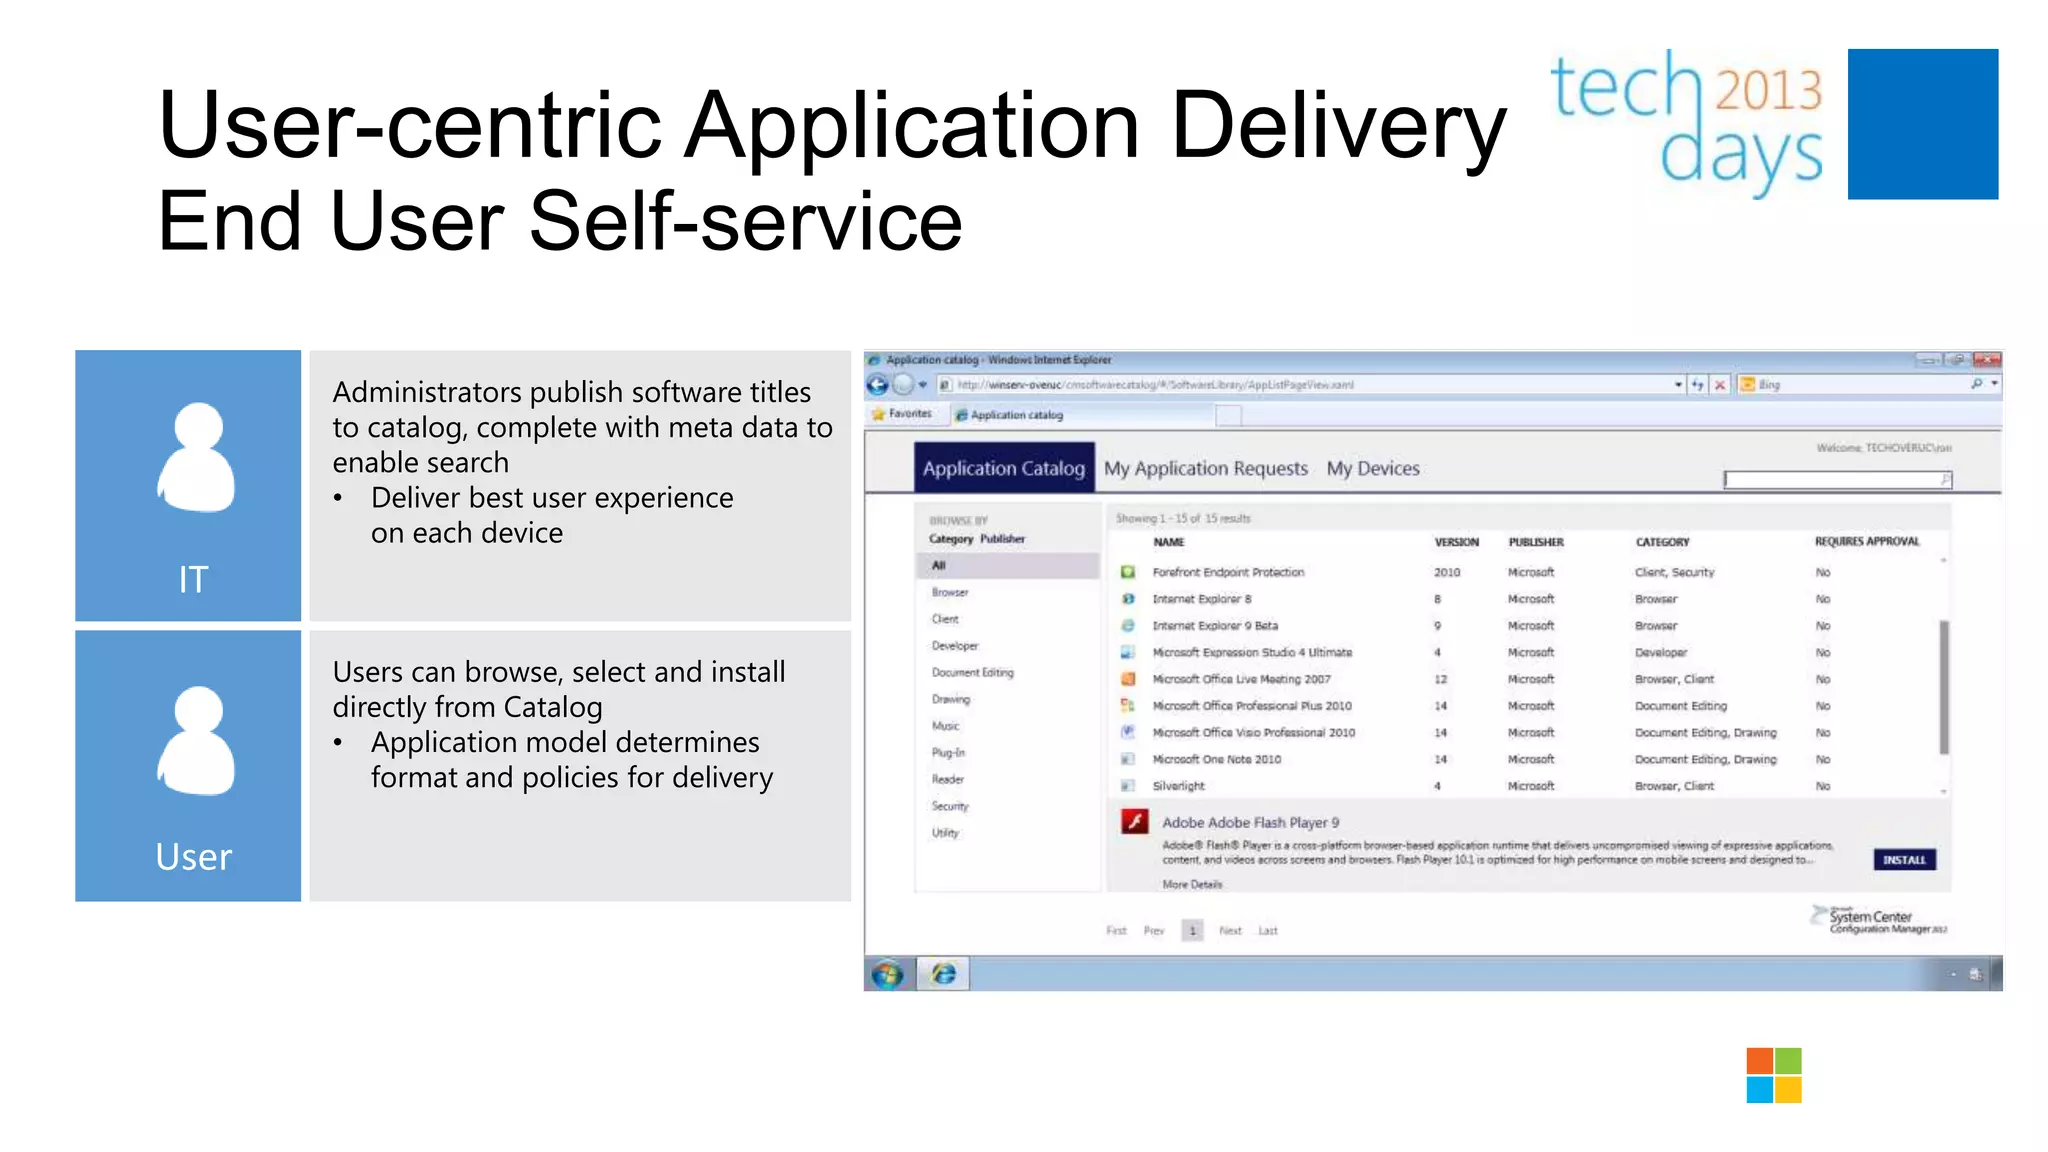Image resolution: width=2048 pixels, height=1152 pixels.
Task: Open the Favorites star button
Action: click(x=901, y=414)
